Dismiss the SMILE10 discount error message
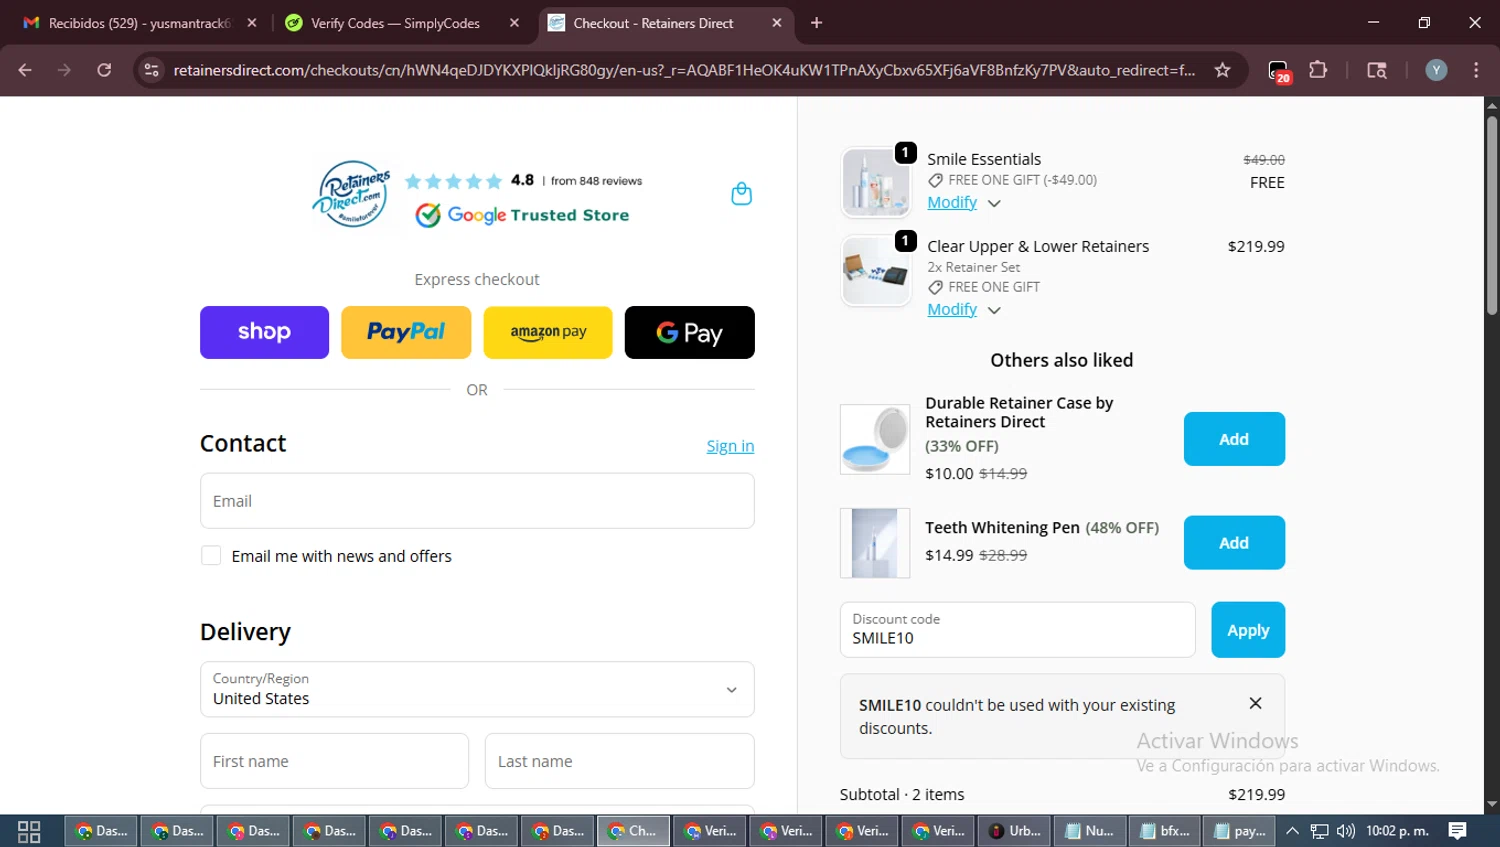 1255,703
